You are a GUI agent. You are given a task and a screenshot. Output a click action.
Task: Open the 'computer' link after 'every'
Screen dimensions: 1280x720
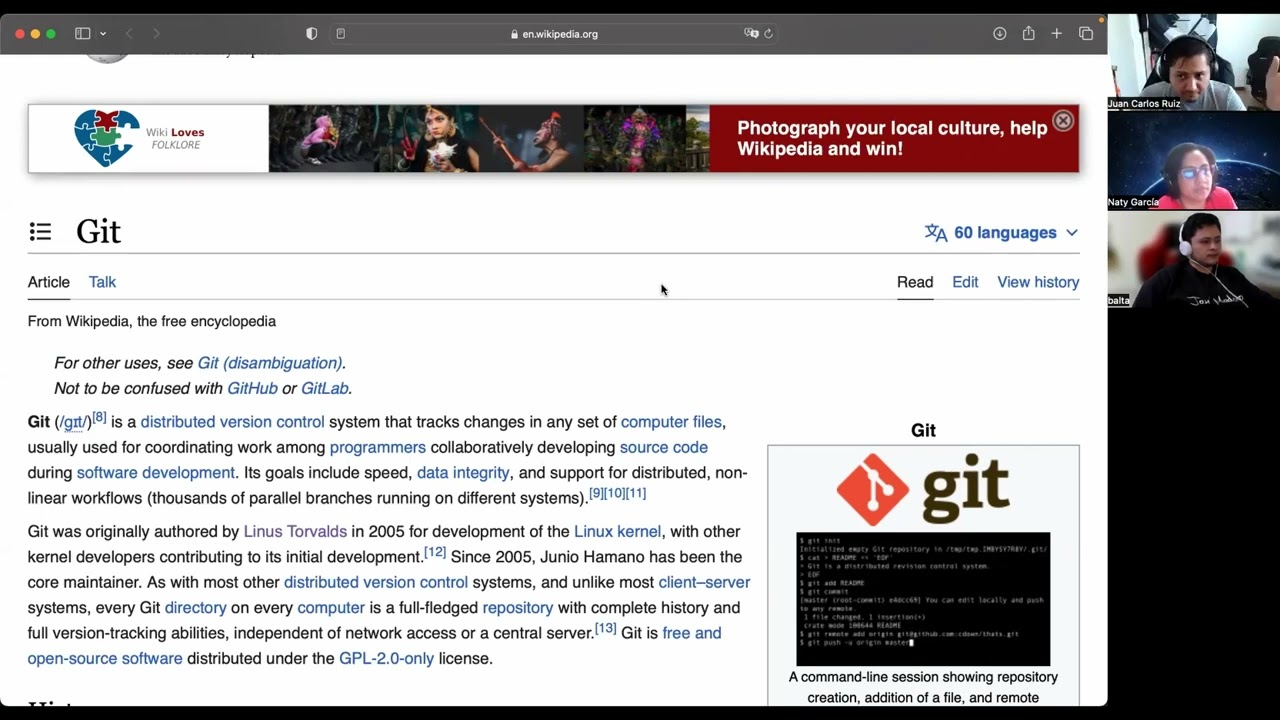331,607
